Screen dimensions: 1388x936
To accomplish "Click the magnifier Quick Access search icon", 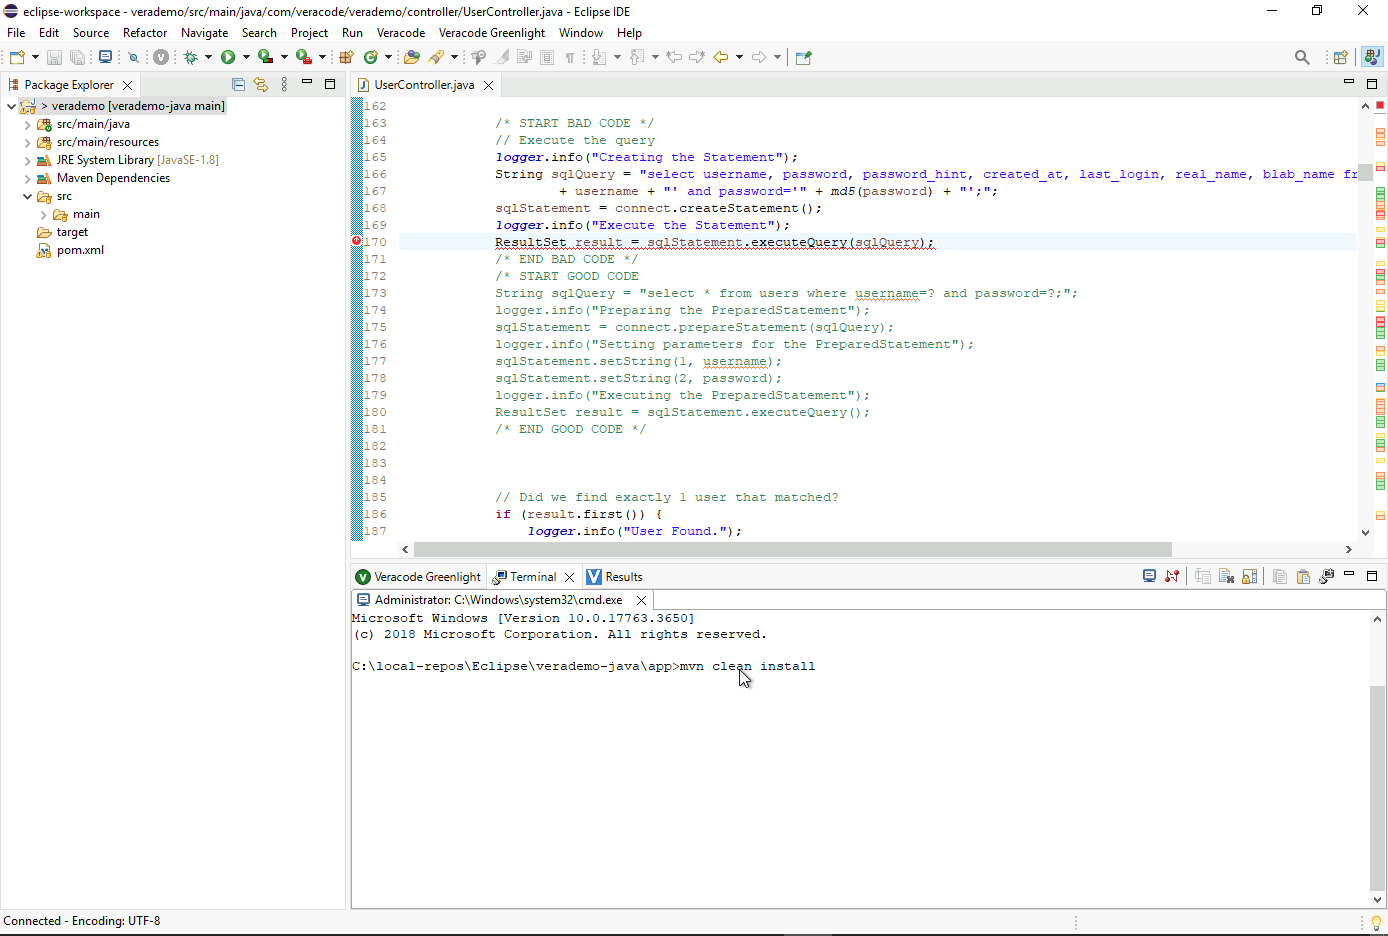I will 1302,57.
